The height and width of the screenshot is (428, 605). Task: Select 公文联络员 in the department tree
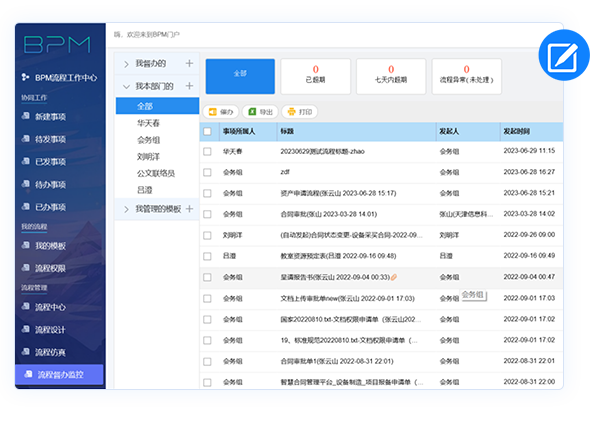click(155, 173)
